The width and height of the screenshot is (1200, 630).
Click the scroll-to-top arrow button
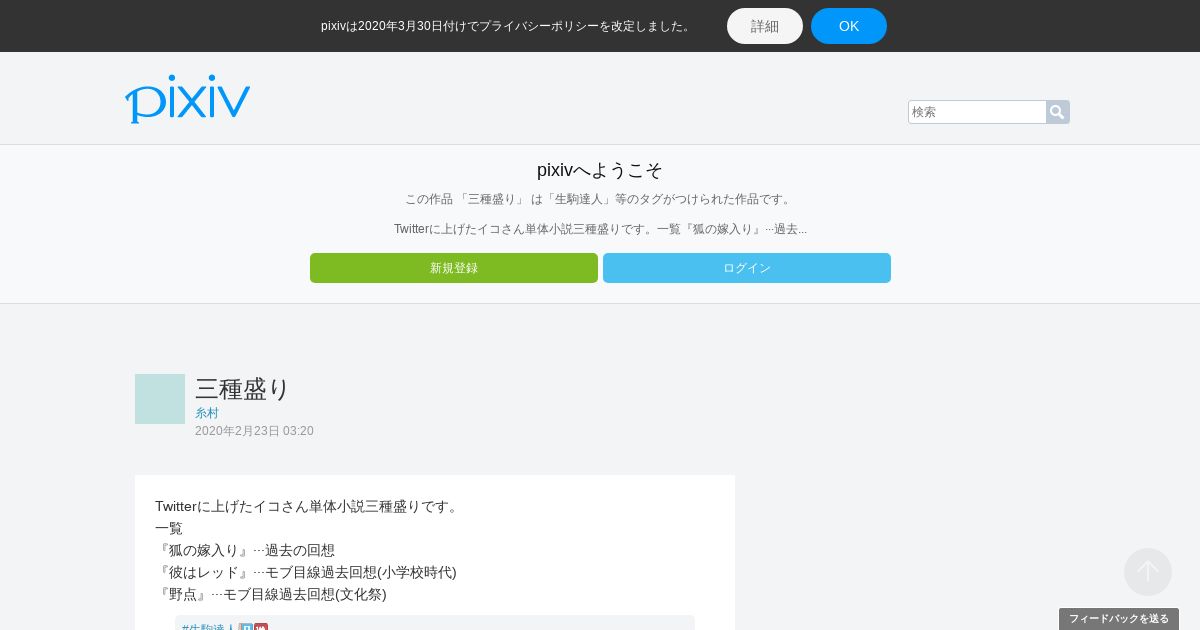click(1148, 572)
